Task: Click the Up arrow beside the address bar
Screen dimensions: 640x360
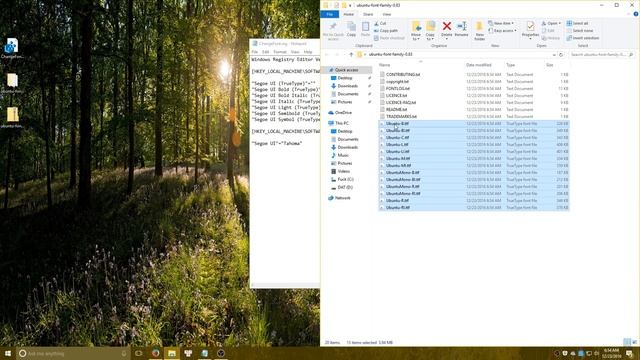Action: click(x=351, y=54)
